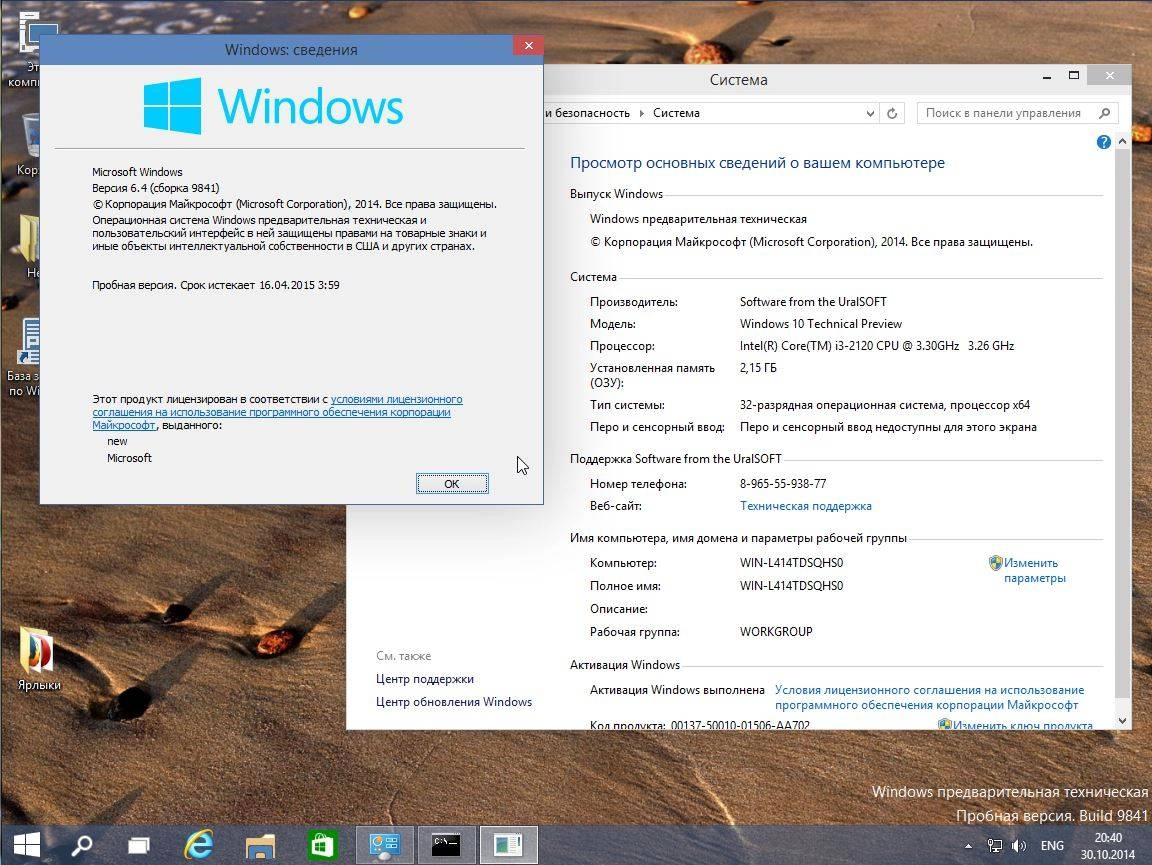Click the System window vertical scrollbar thumb

coord(1122,423)
